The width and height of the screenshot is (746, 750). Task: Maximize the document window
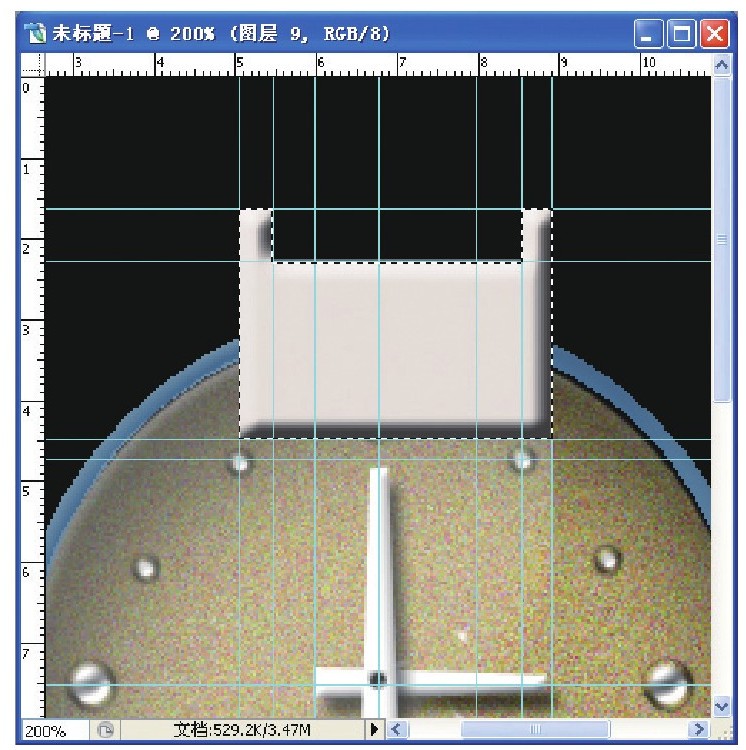click(681, 34)
